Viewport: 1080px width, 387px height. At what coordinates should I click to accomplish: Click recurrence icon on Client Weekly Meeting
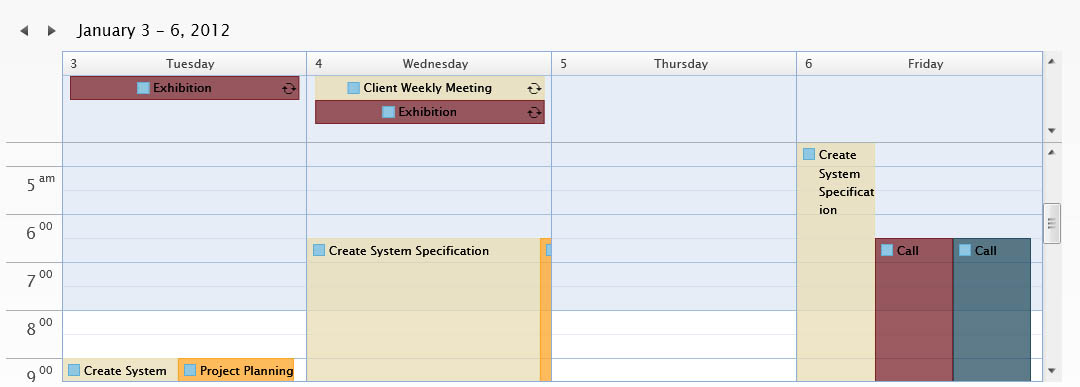point(534,88)
